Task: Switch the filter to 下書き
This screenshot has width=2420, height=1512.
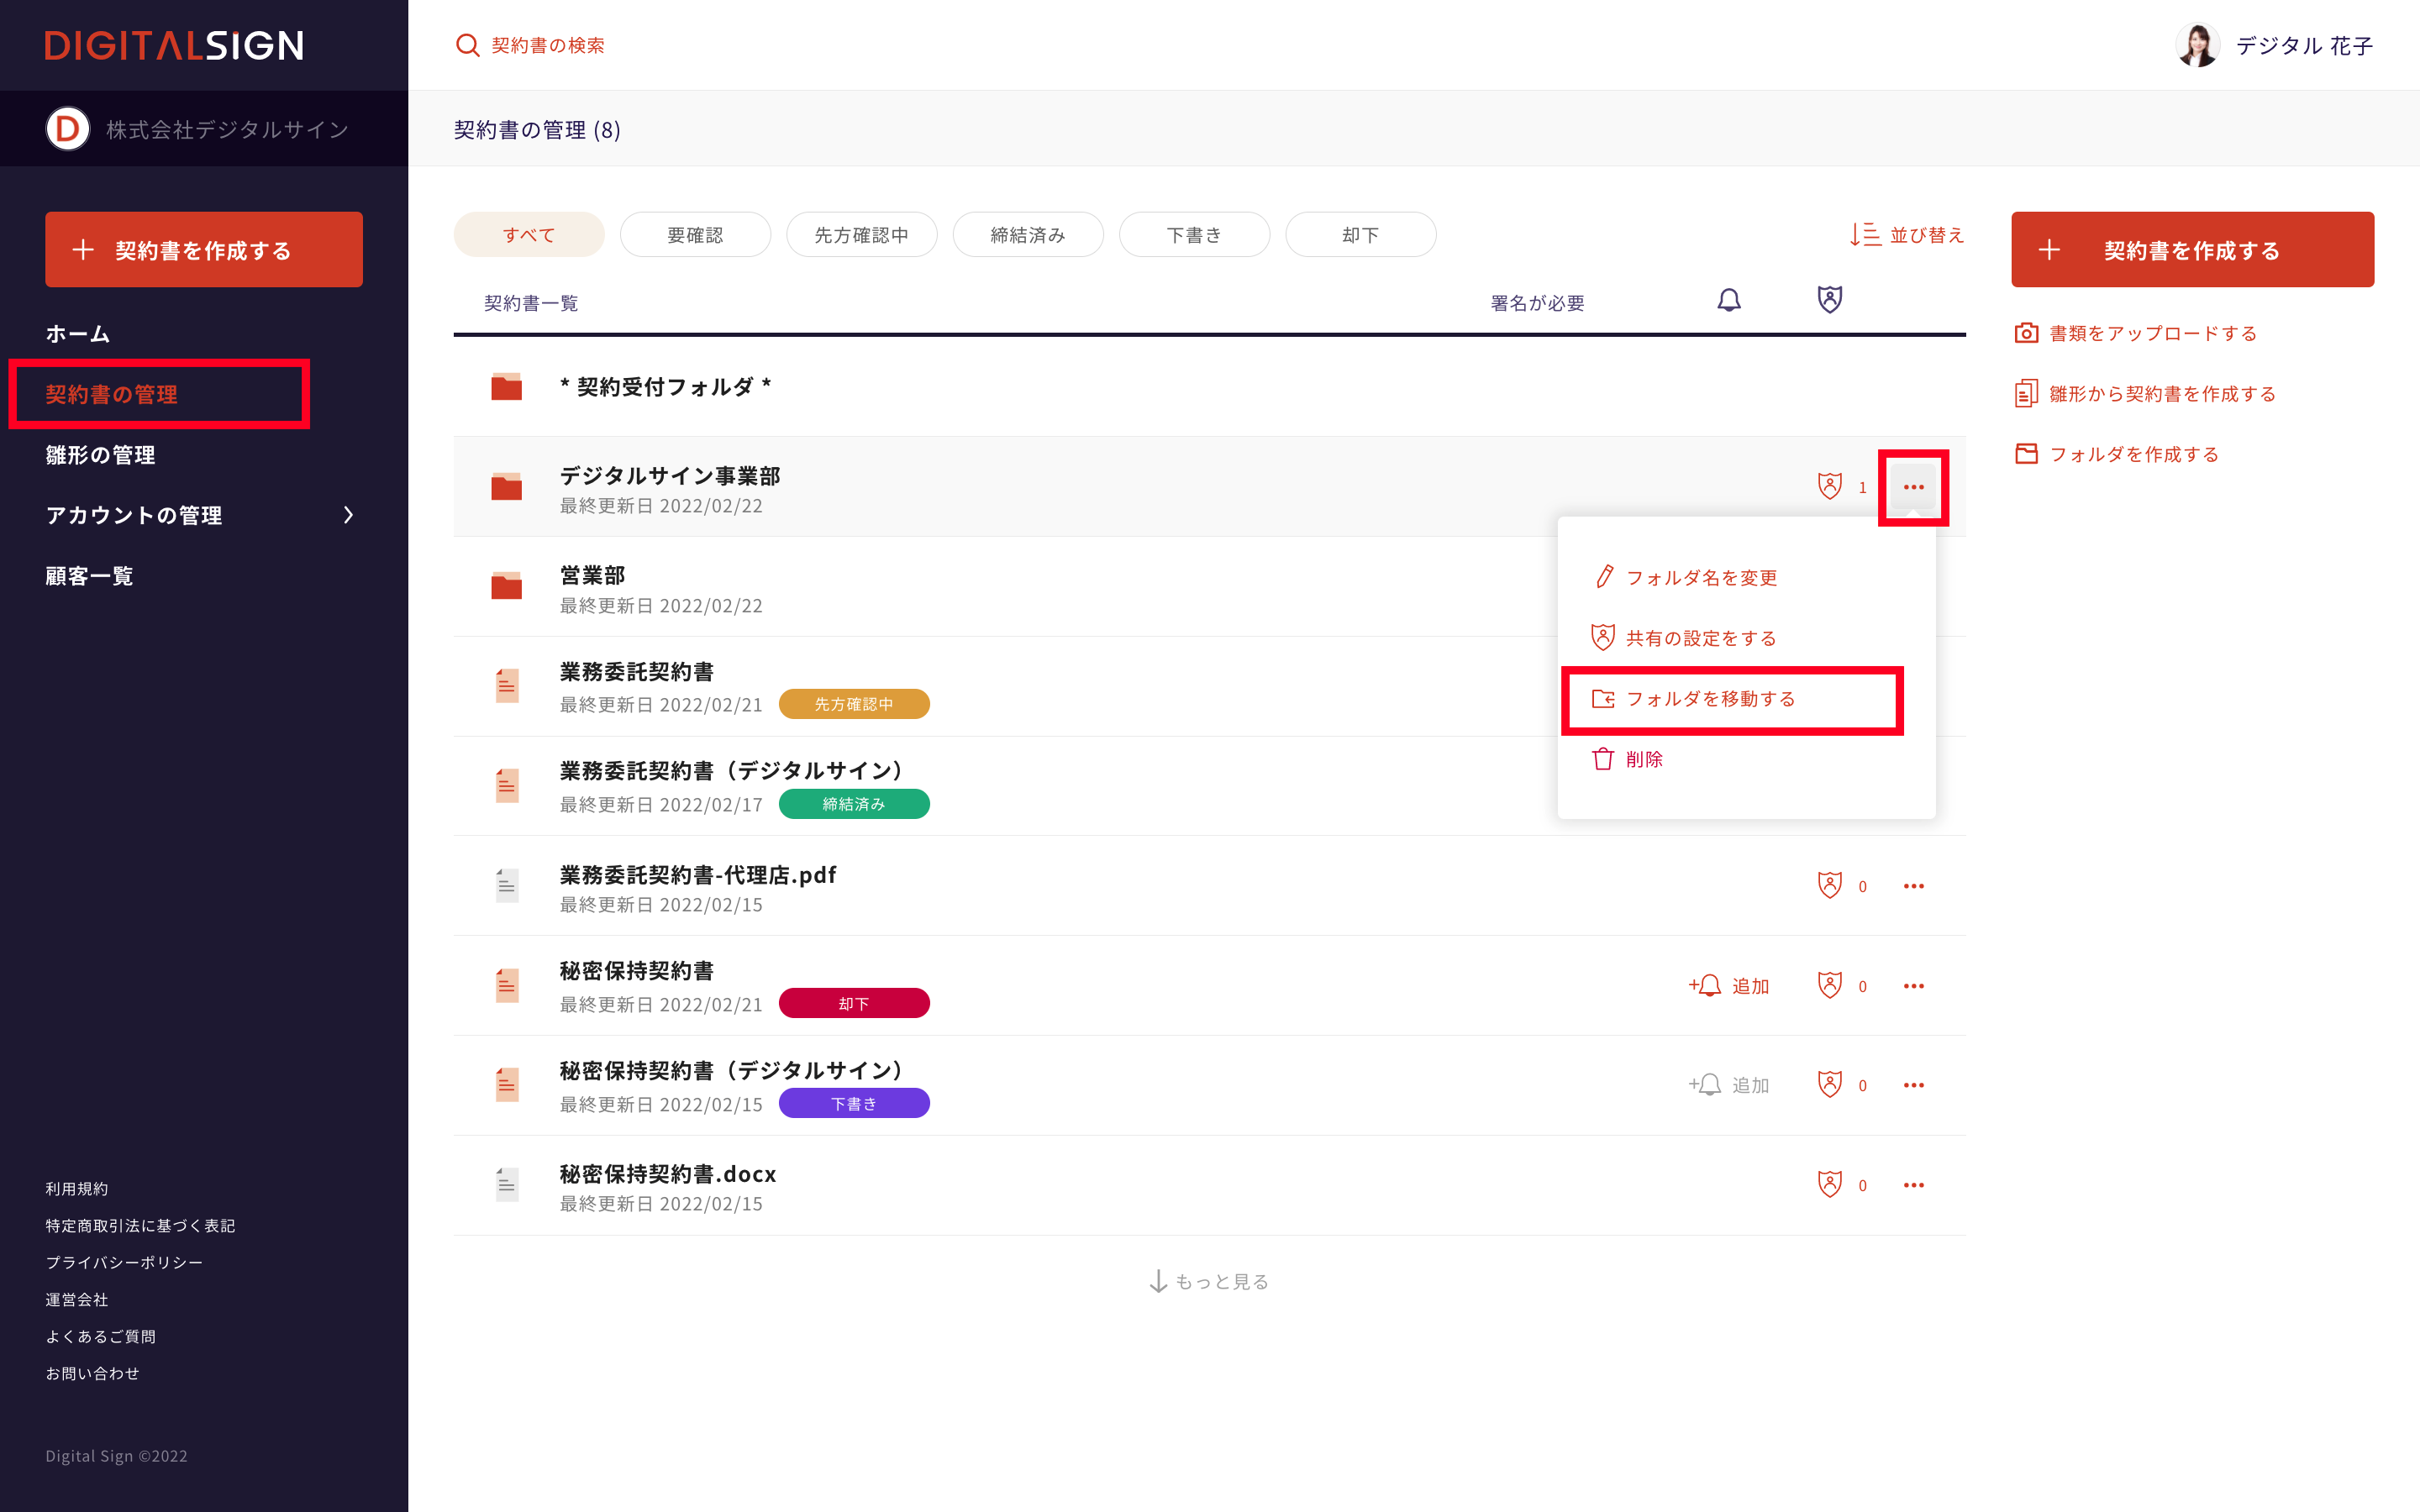Action: click(x=1193, y=235)
